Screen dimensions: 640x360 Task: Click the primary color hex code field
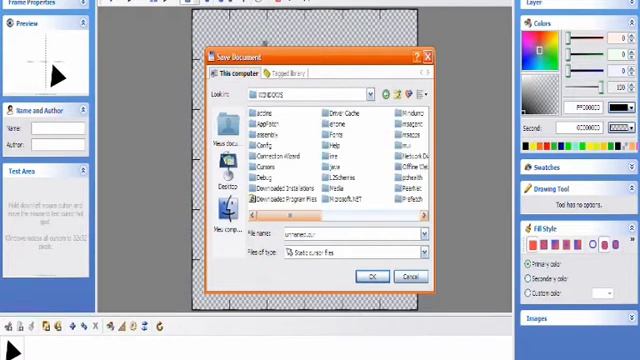(x=583, y=108)
